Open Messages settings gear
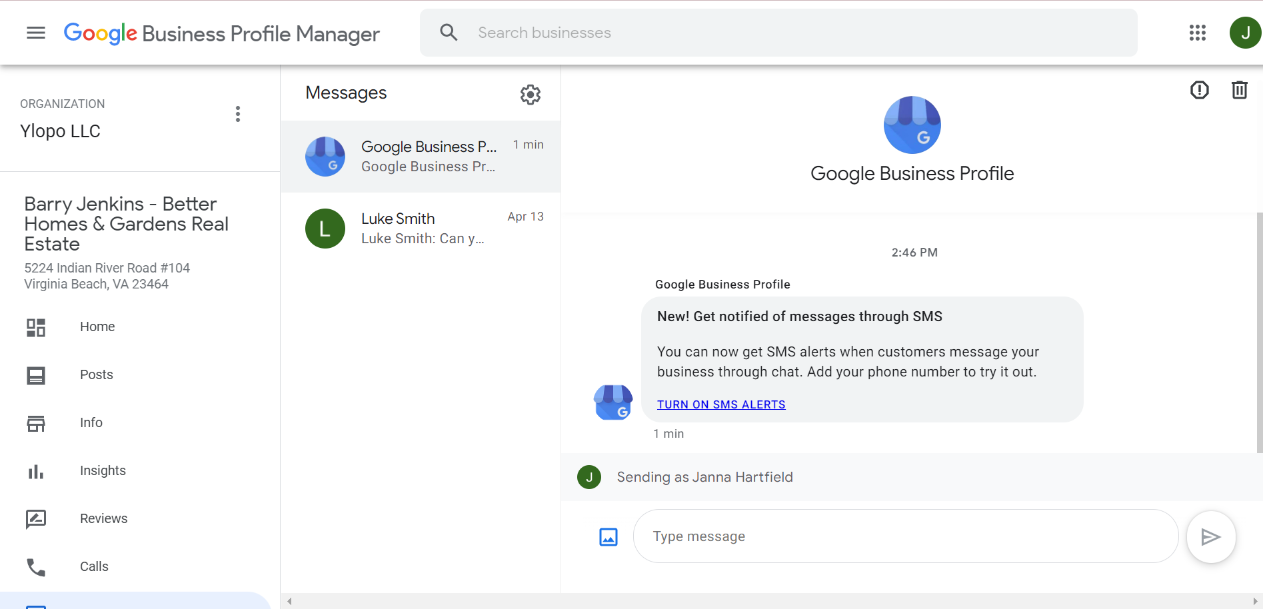 tap(530, 94)
